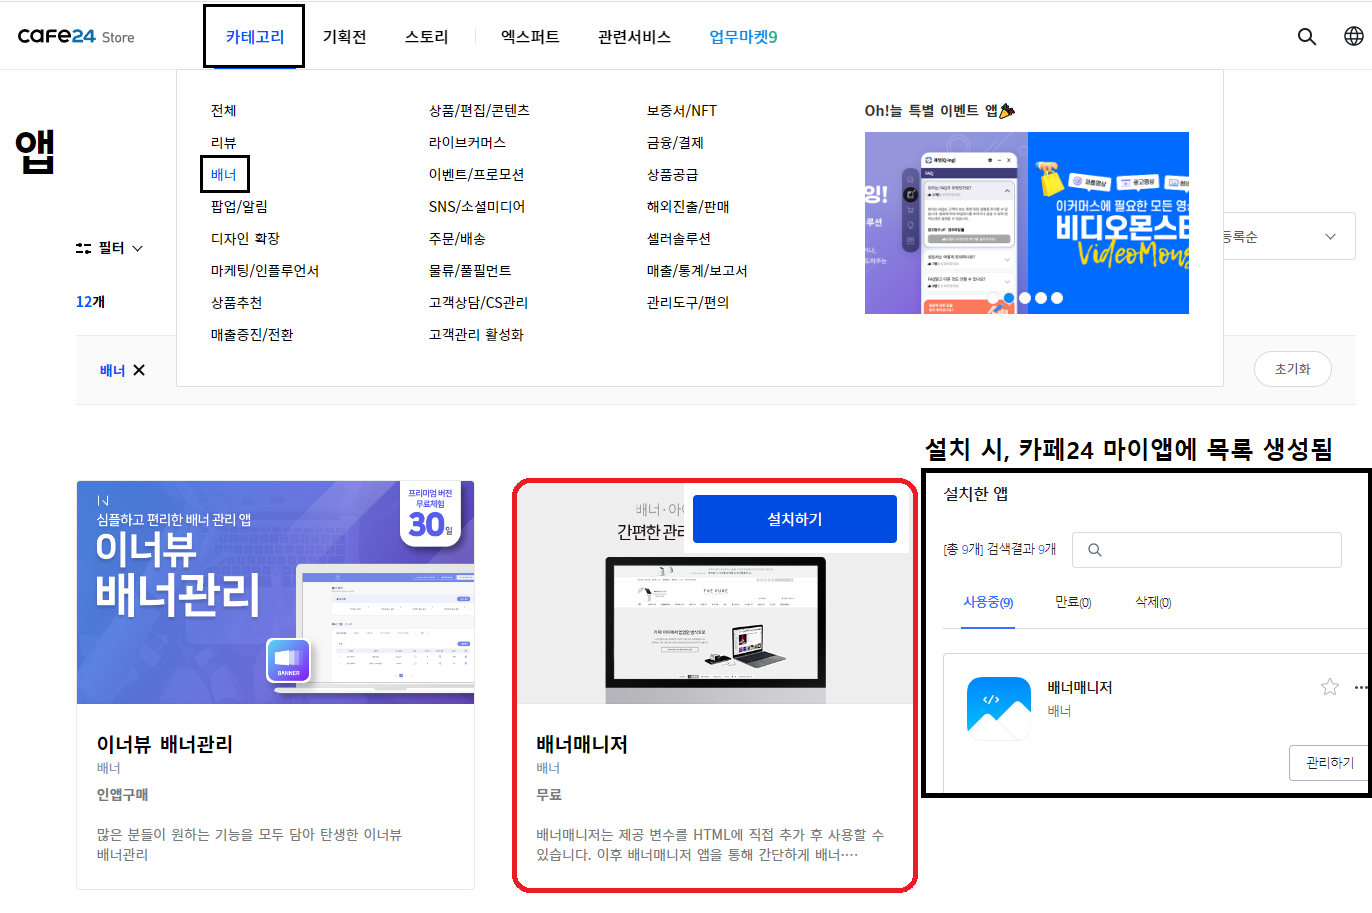Open the 이너뷰 배너관리 card thumbnail
This screenshot has height=913, width=1372.
click(x=275, y=592)
